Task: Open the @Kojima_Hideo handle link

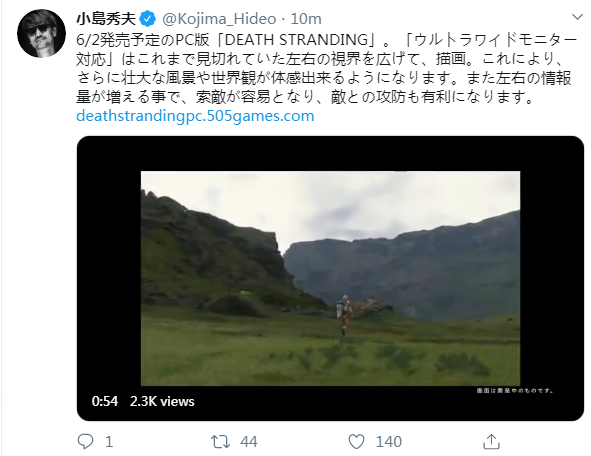Action: point(219,19)
